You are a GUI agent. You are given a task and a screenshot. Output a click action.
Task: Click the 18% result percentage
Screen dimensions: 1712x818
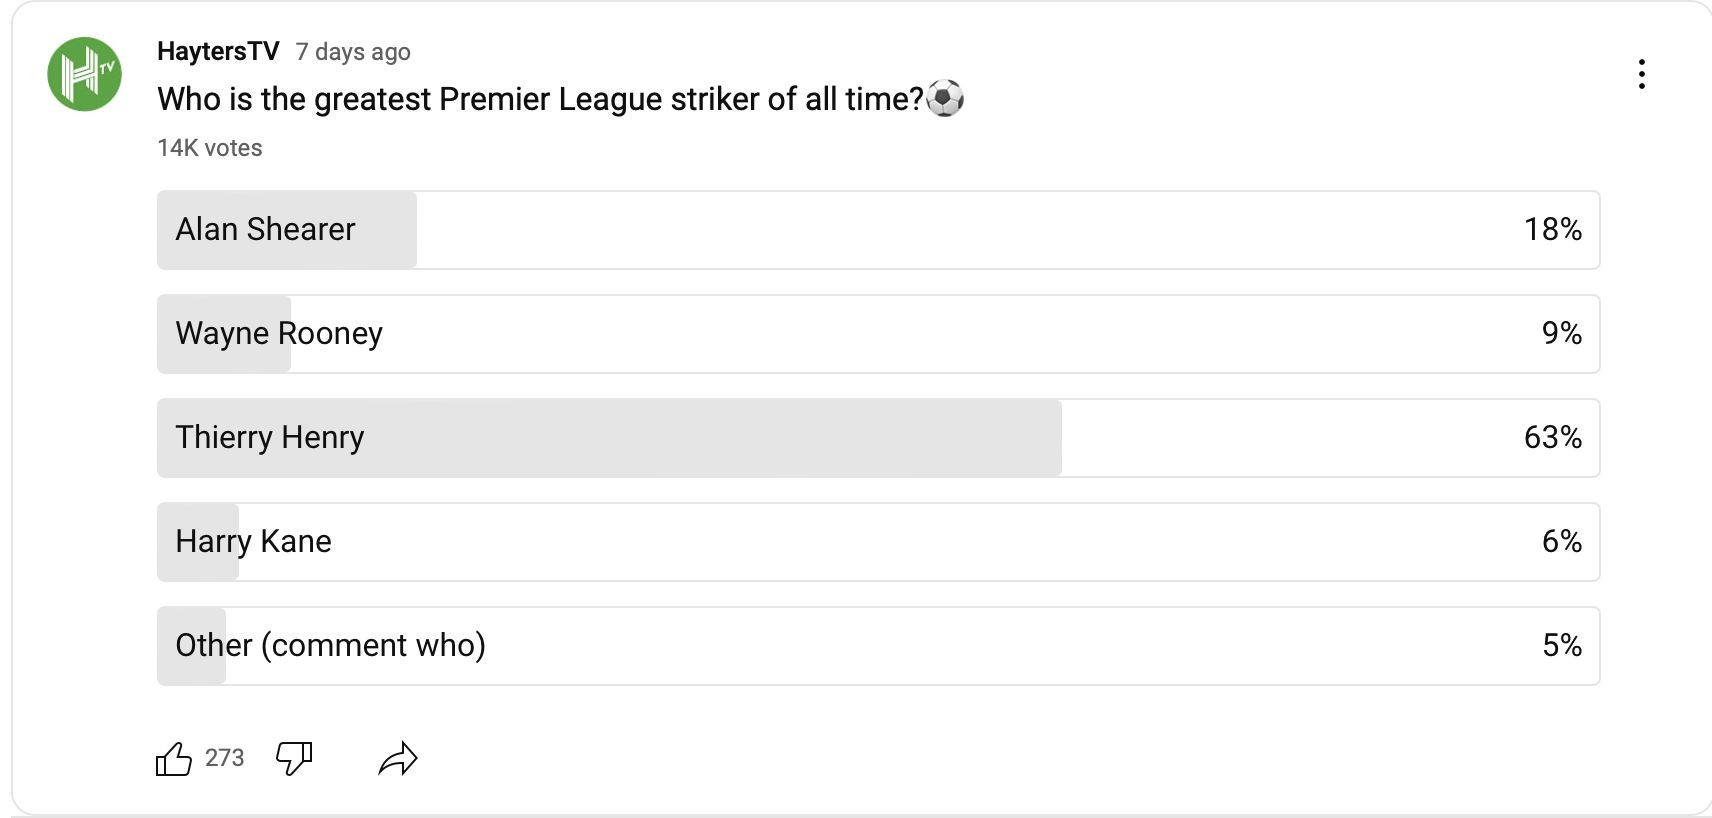point(1552,230)
